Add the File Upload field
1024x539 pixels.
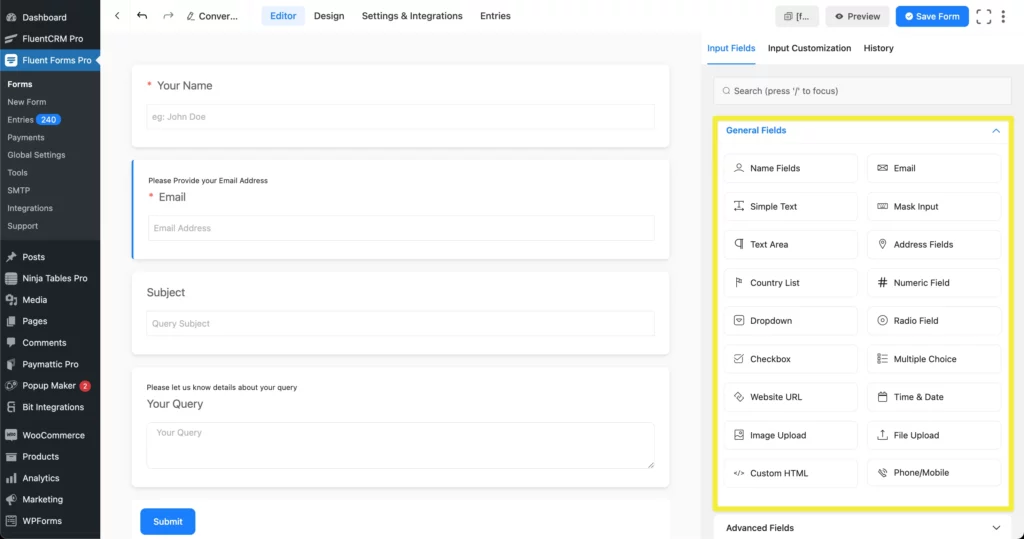934,435
